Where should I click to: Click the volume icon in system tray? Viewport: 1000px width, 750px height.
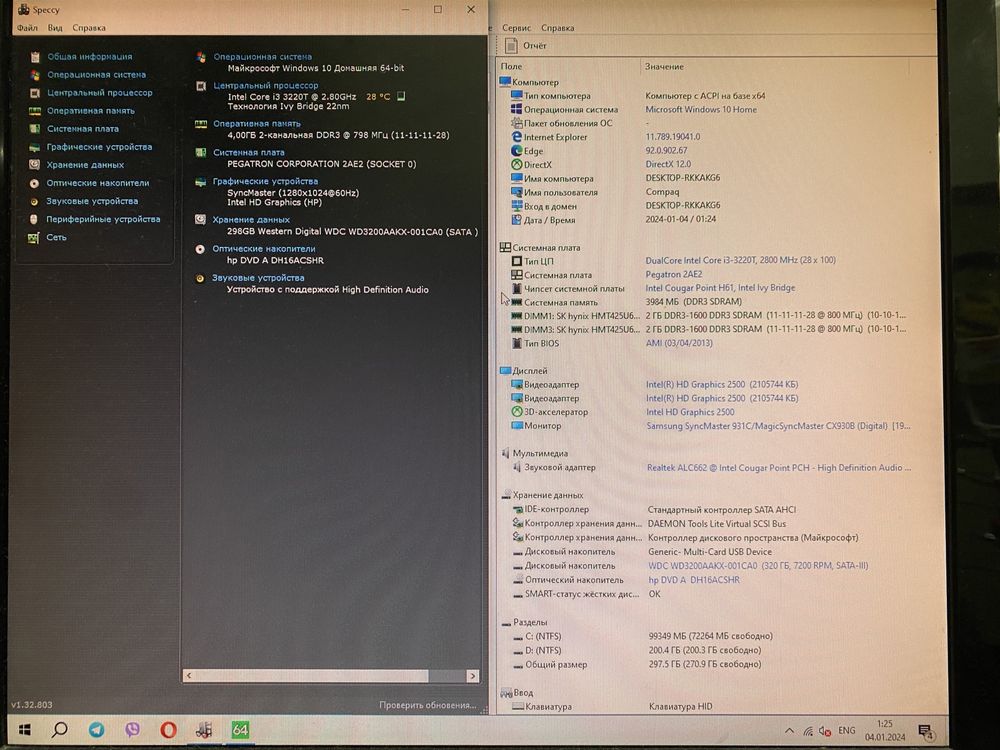tap(825, 731)
